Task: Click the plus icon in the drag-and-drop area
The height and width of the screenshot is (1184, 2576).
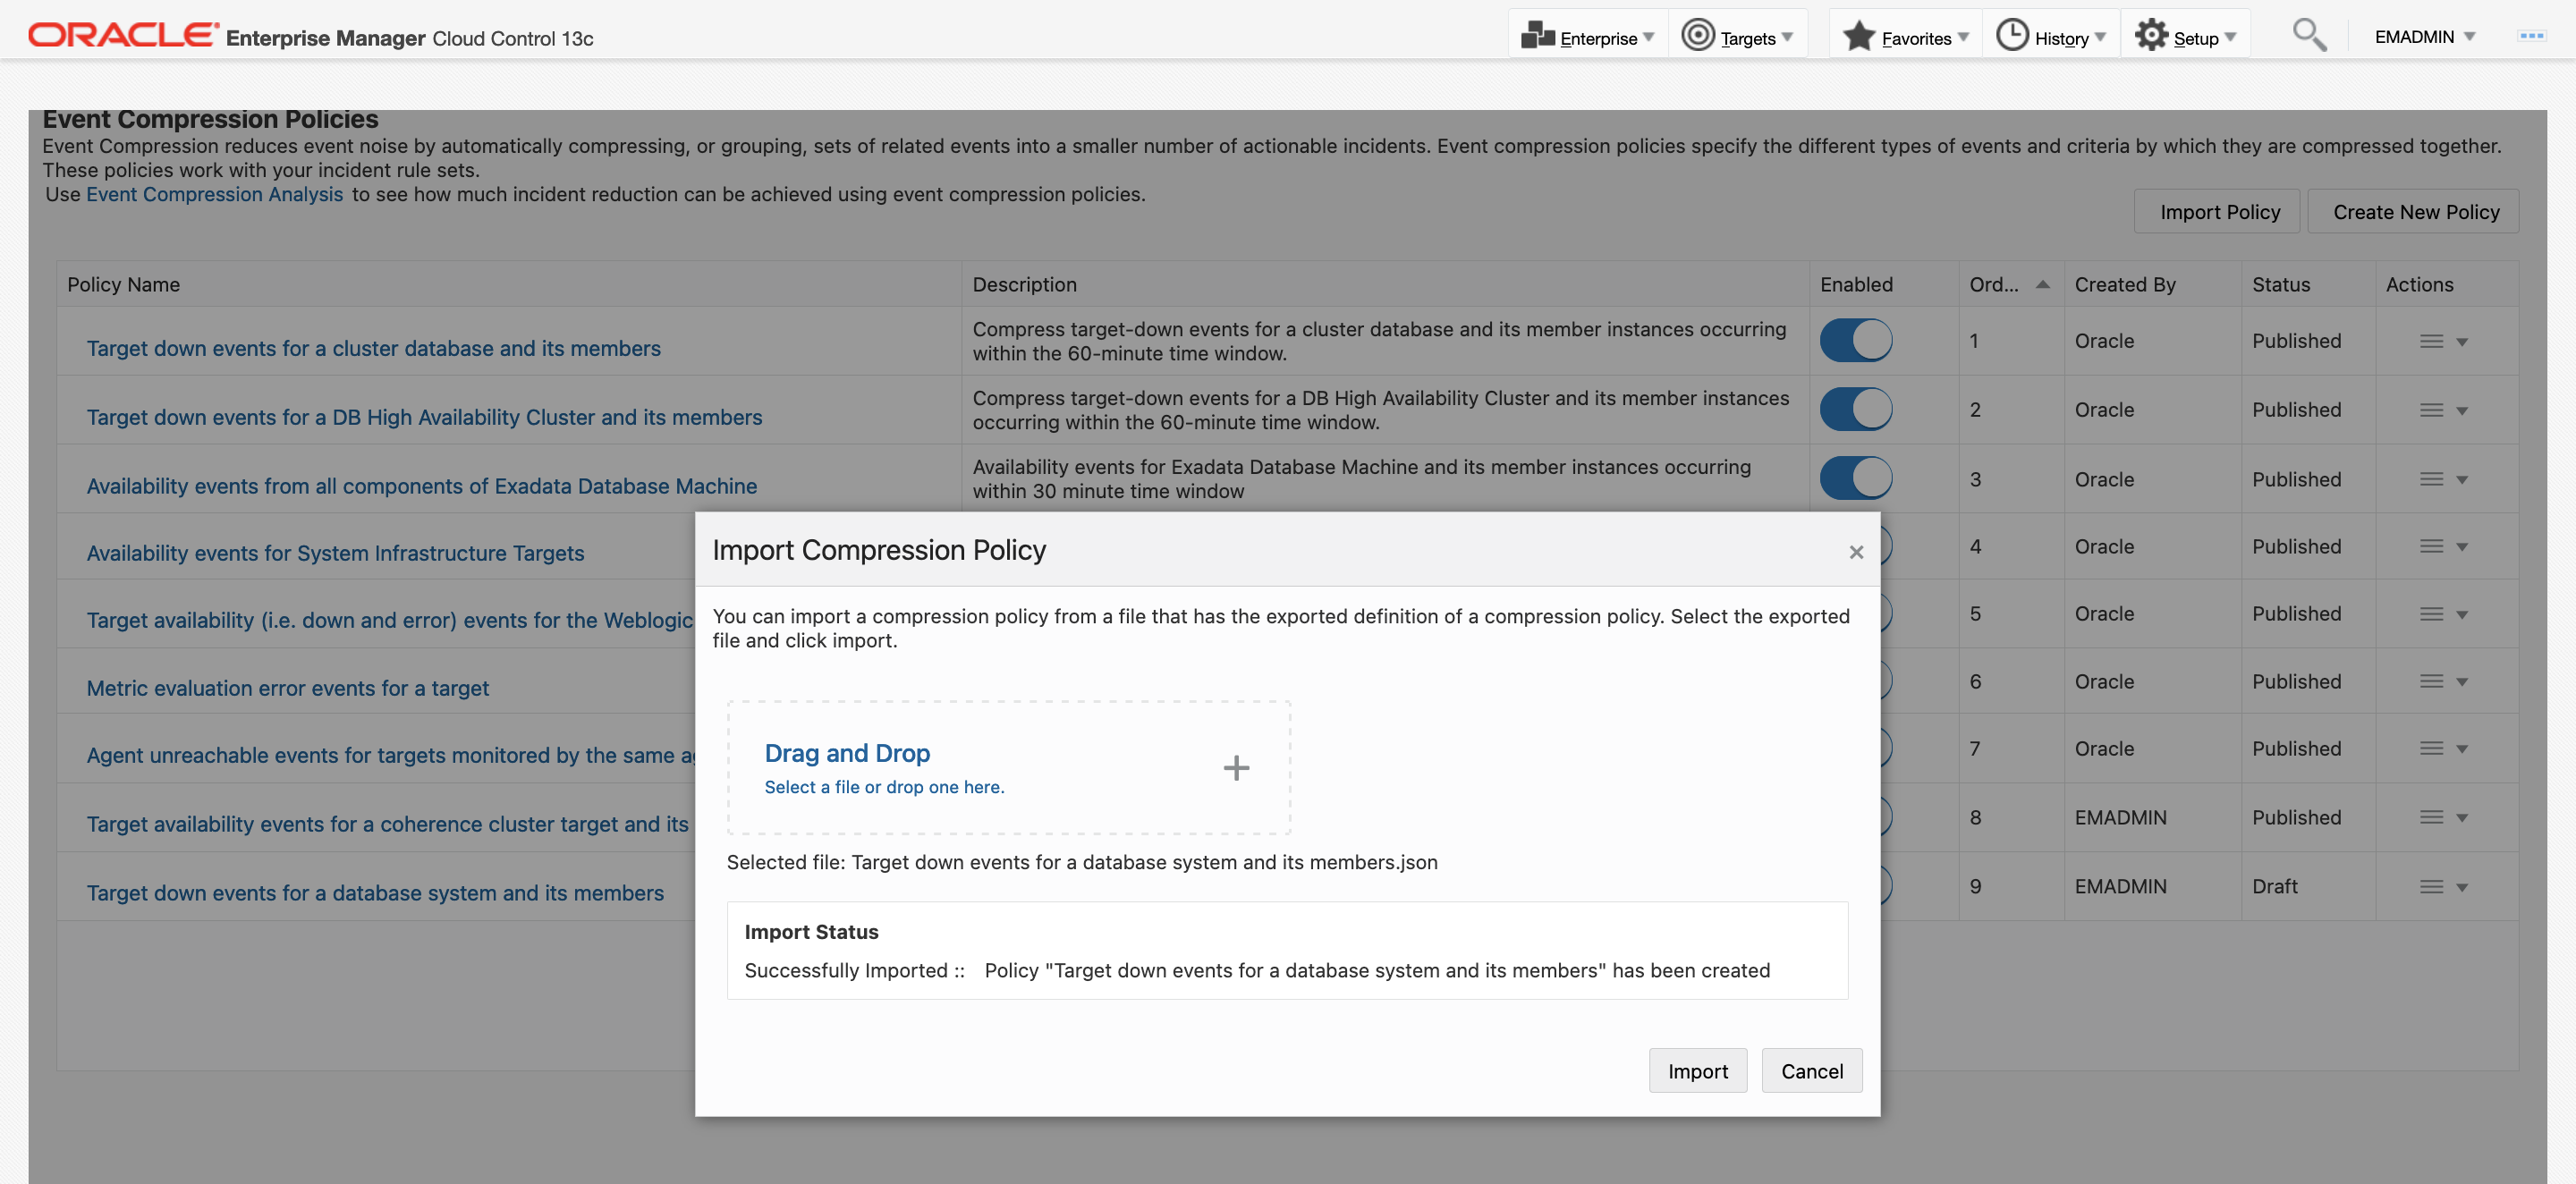Action: 1236,768
